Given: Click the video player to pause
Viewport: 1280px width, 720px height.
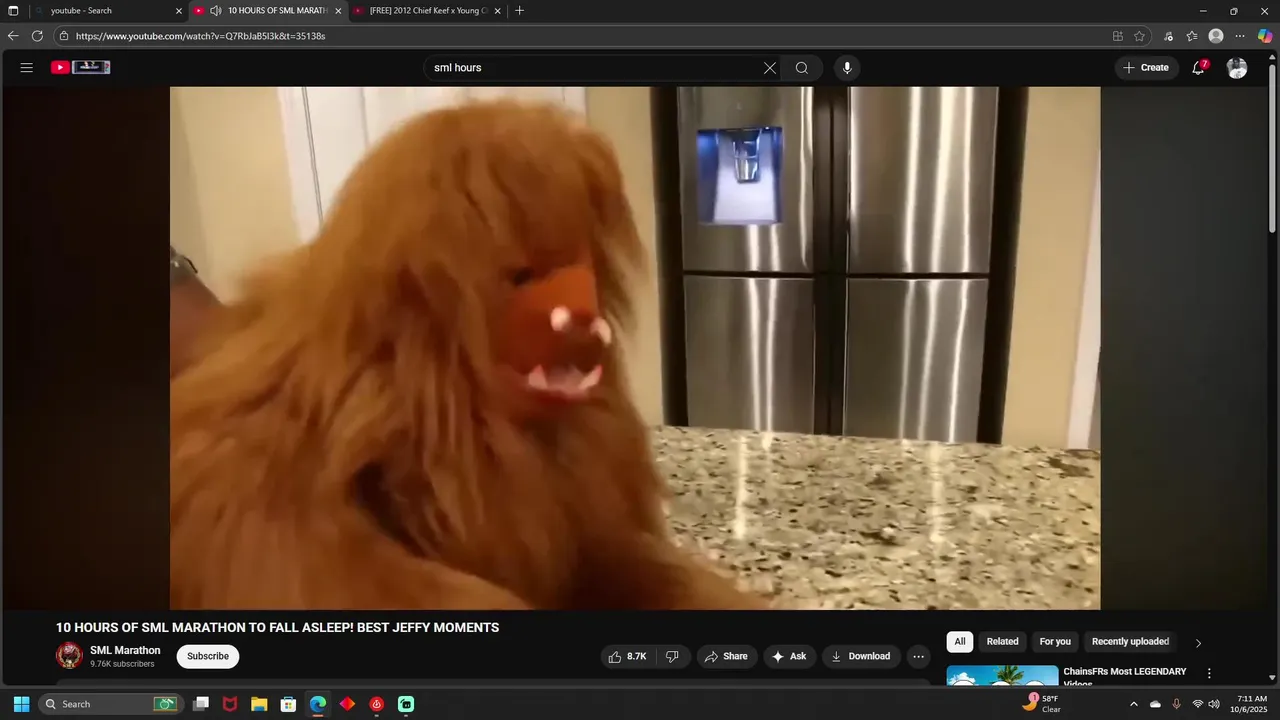Looking at the screenshot, I should click(635, 348).
